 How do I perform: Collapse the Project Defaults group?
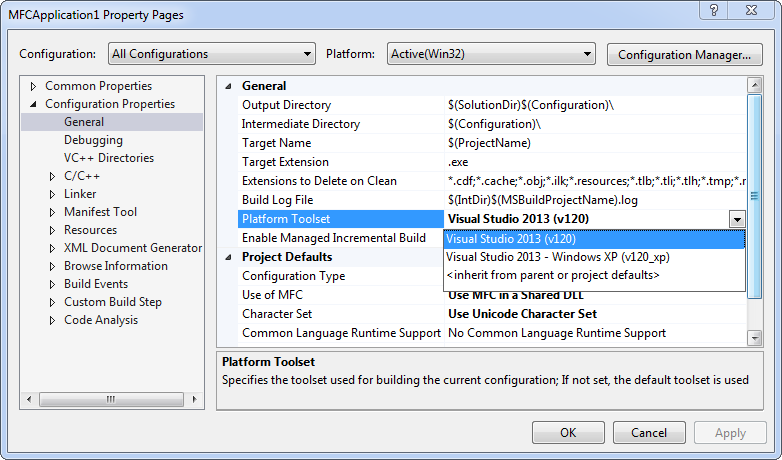[x=229, y=257]
